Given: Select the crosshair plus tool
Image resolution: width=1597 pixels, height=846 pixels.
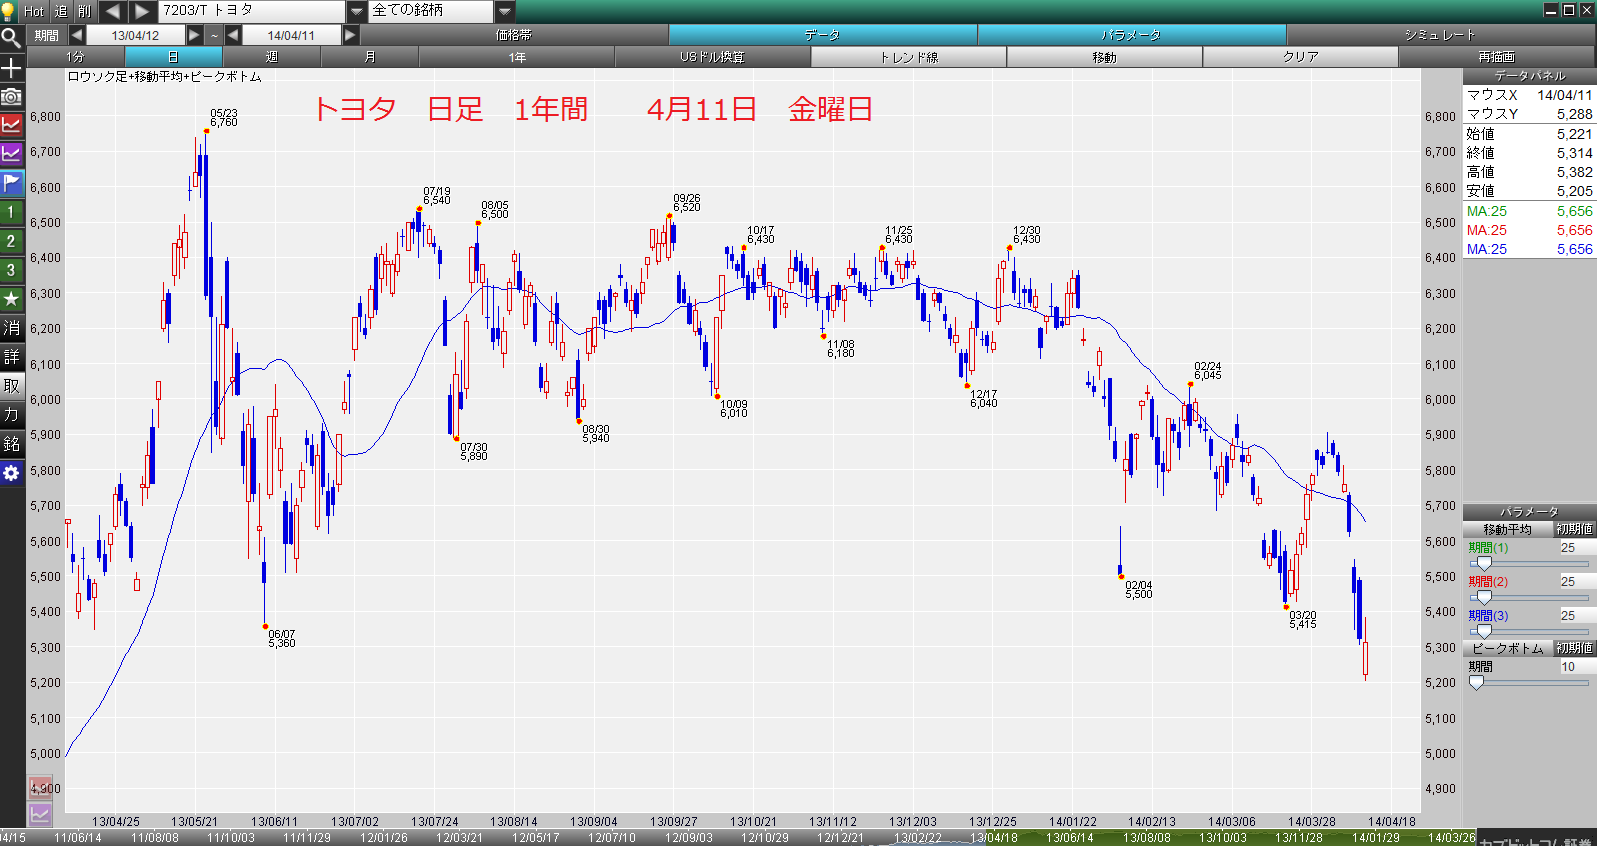Looking at the screenshot, I should tap(11, 67).
